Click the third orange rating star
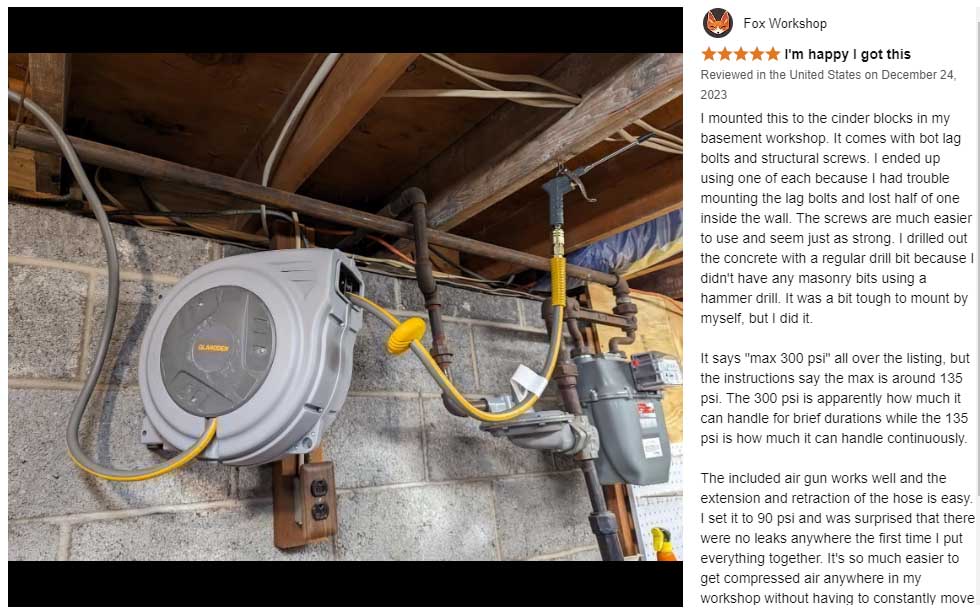The height and width of the screenshot is (613, 980). point(741,54)
